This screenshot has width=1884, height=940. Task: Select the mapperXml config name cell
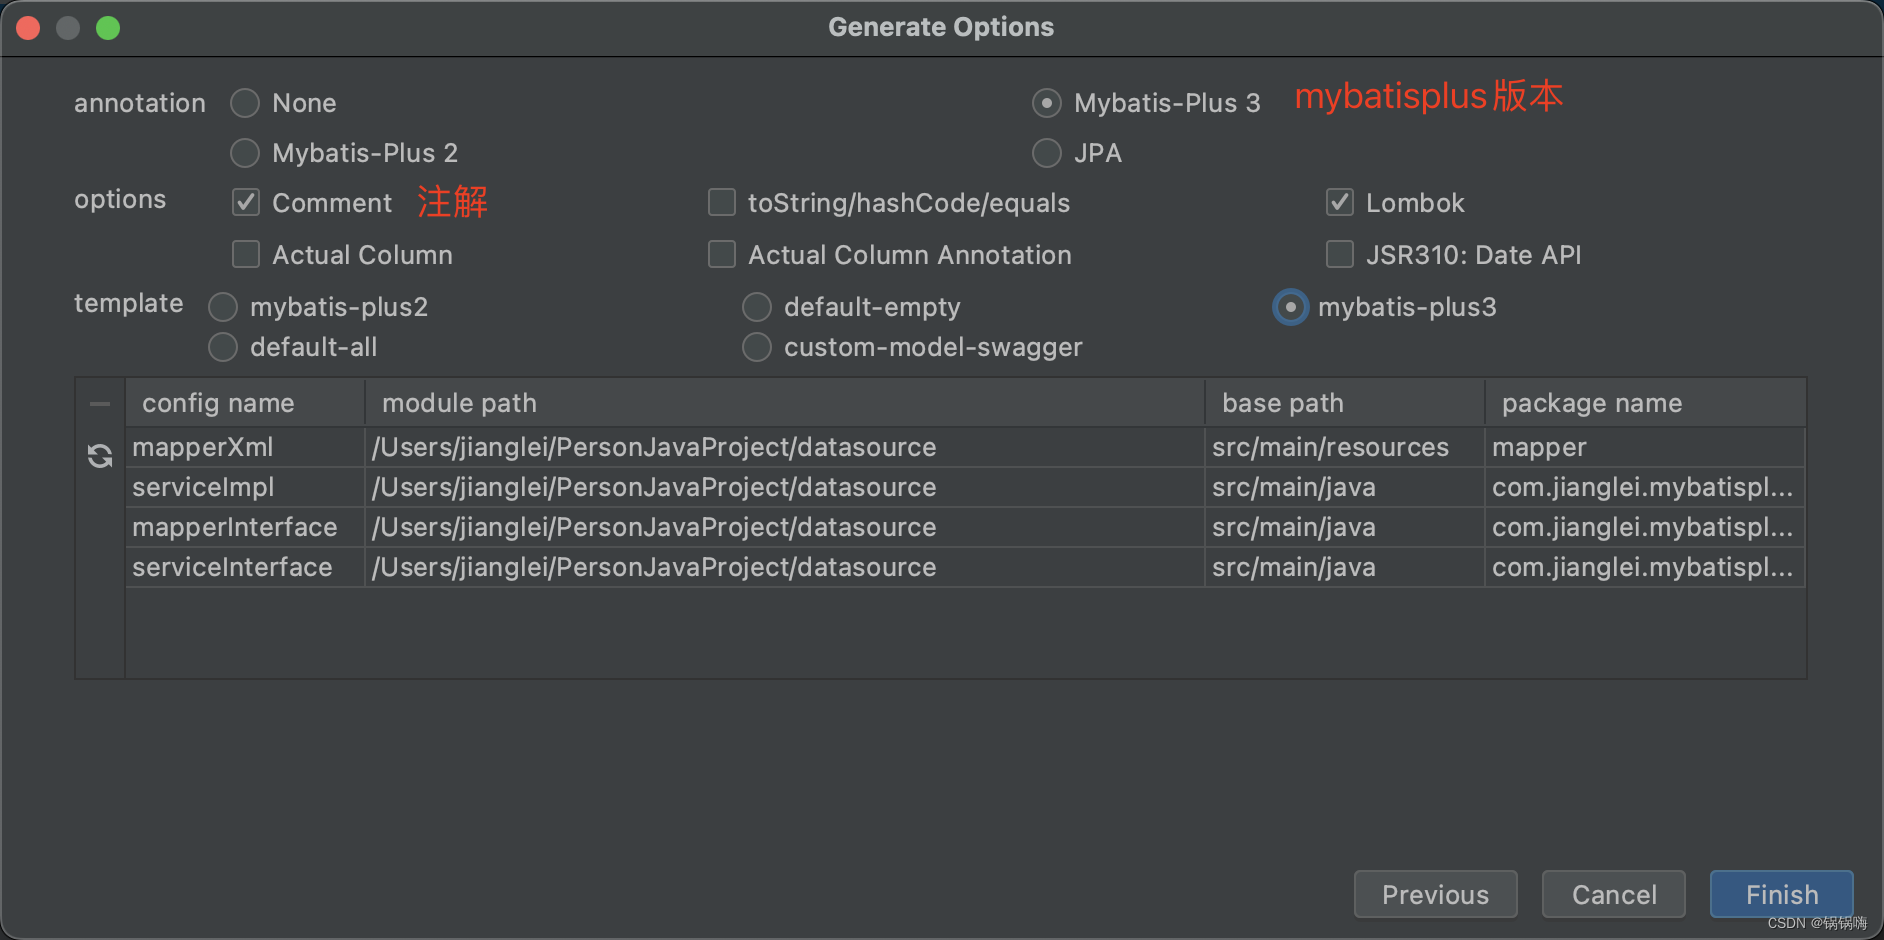click(245, 447)
